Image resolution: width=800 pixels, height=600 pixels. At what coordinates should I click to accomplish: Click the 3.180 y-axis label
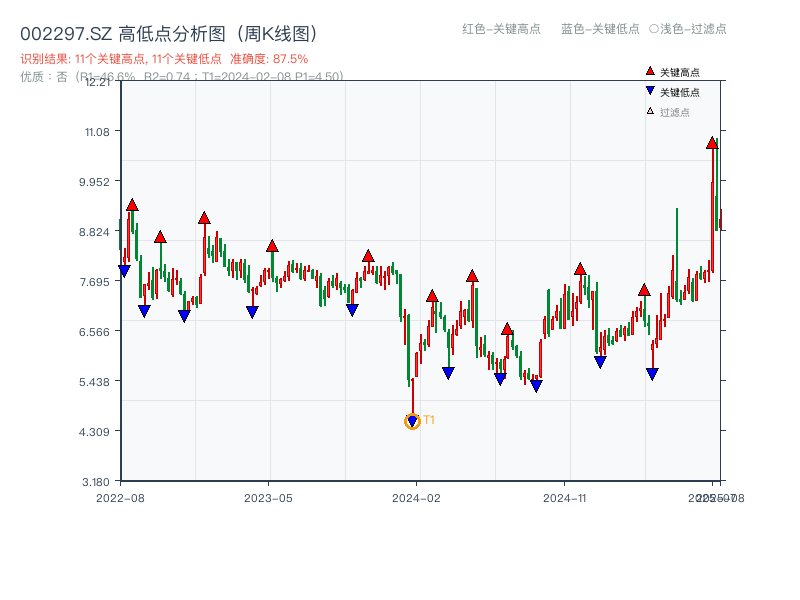click(96, 482)
